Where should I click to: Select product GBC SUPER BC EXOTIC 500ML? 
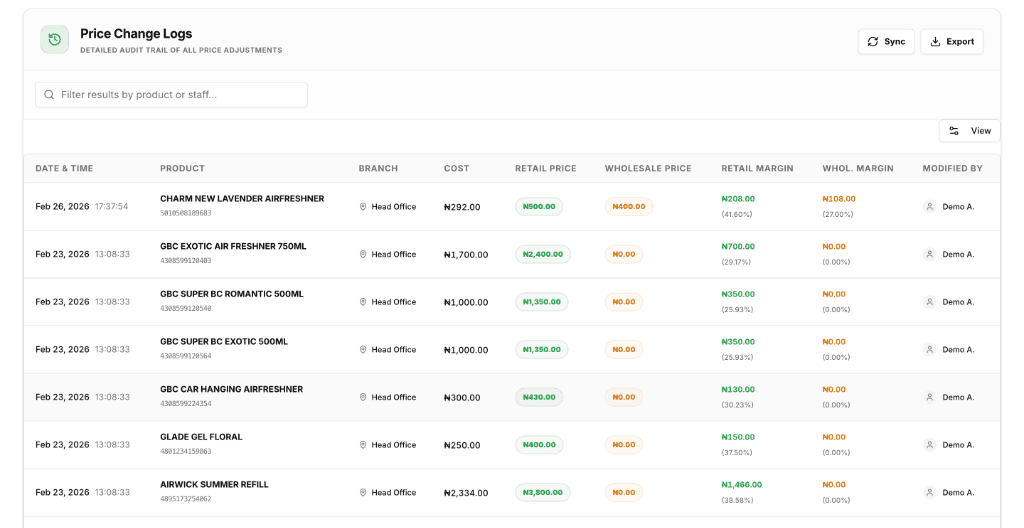tap(224, 342)
